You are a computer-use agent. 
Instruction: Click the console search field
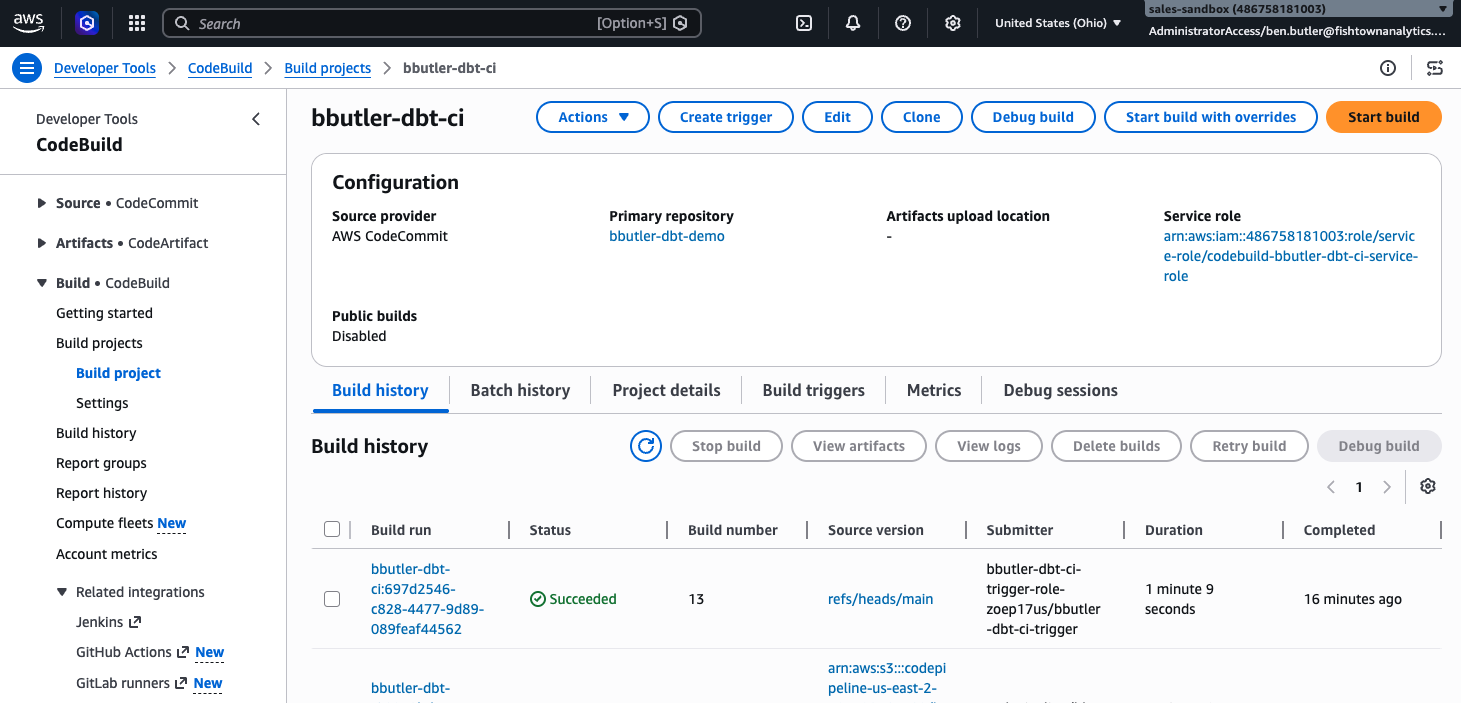pos(432,23)
